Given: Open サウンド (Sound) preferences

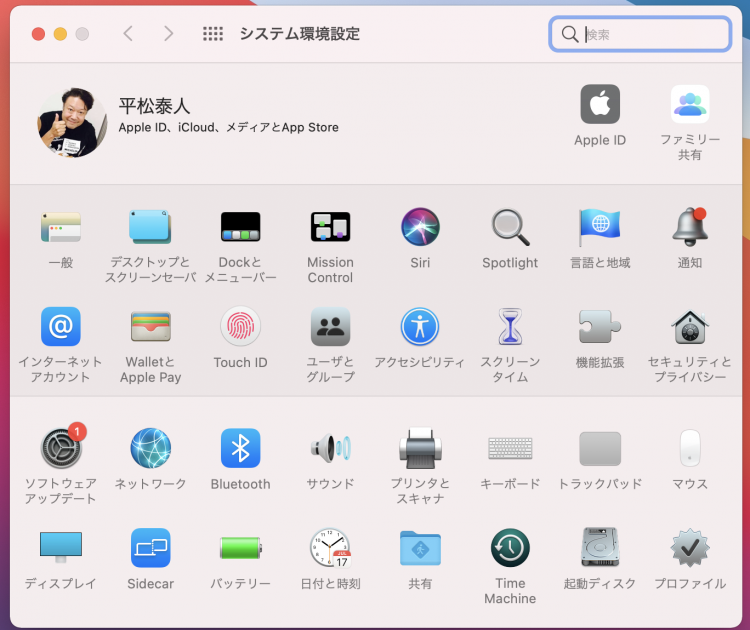Looking at the screenshot, I should click(x=331, y=448).
